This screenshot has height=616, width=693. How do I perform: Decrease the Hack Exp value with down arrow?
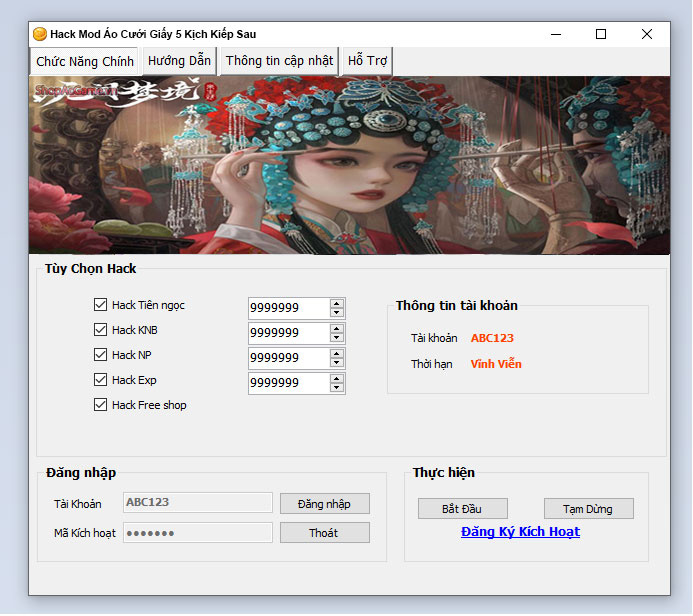coord(337,388)
